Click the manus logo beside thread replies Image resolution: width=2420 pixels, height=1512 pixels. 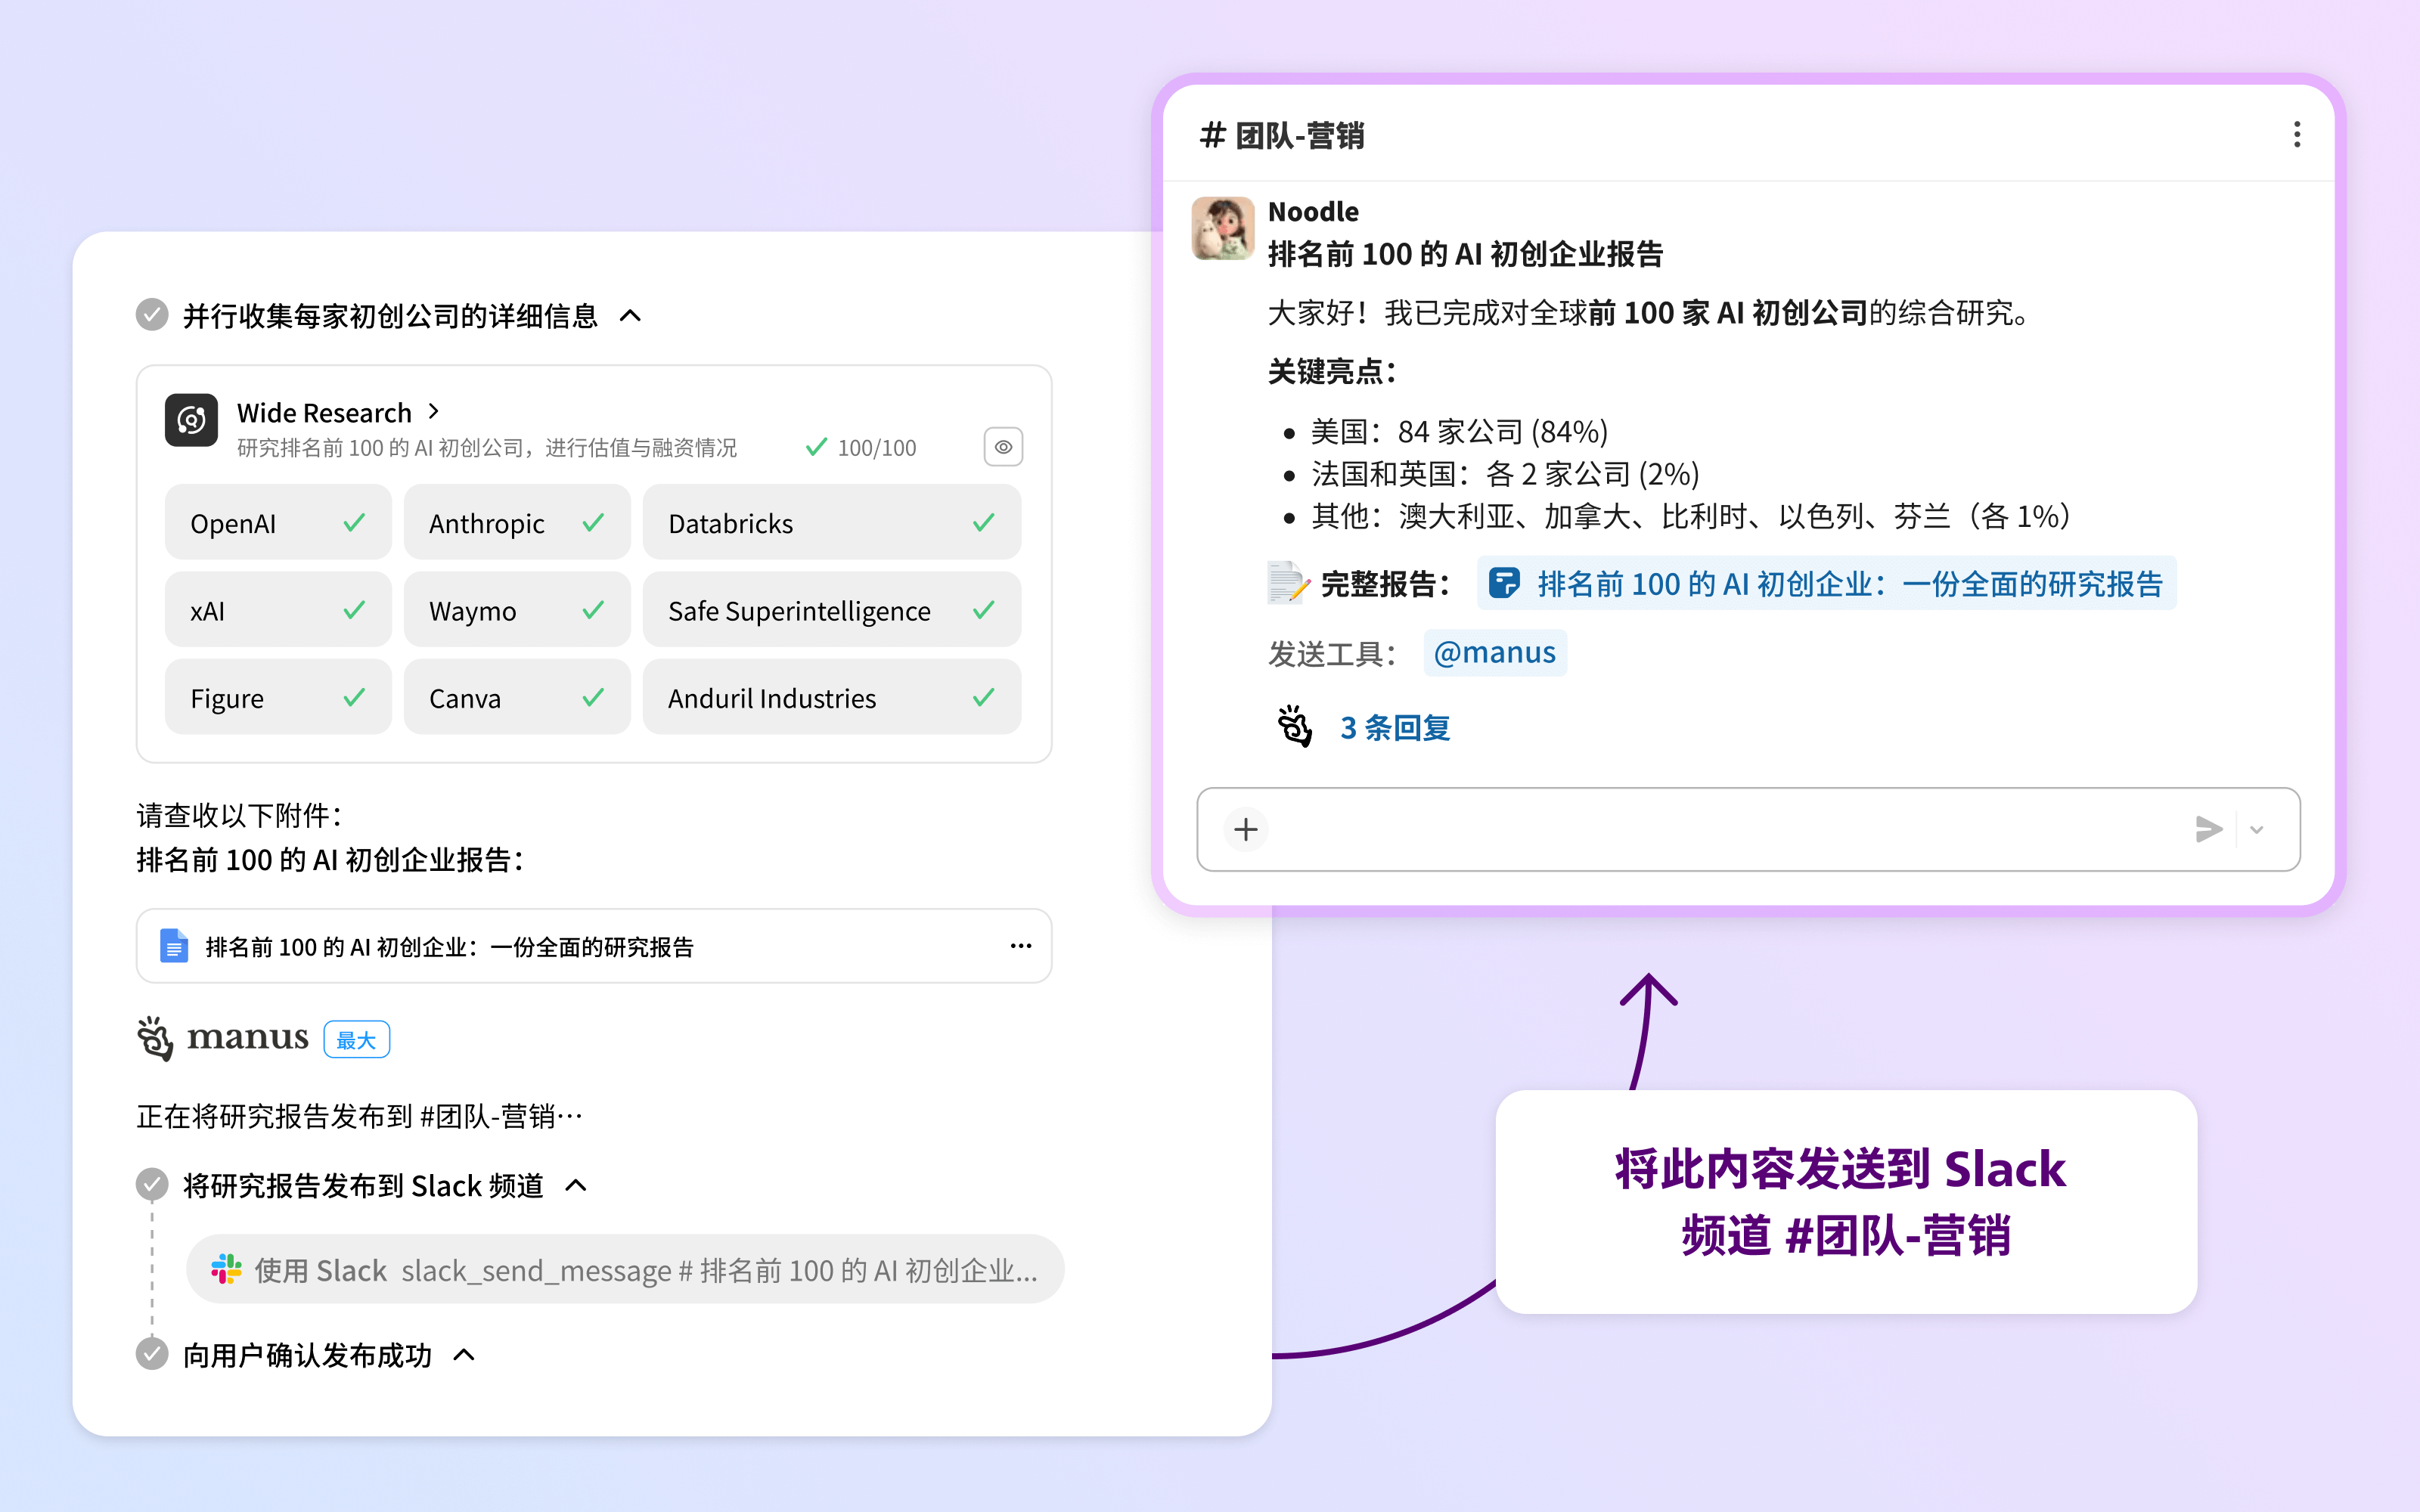(1294, 727)
